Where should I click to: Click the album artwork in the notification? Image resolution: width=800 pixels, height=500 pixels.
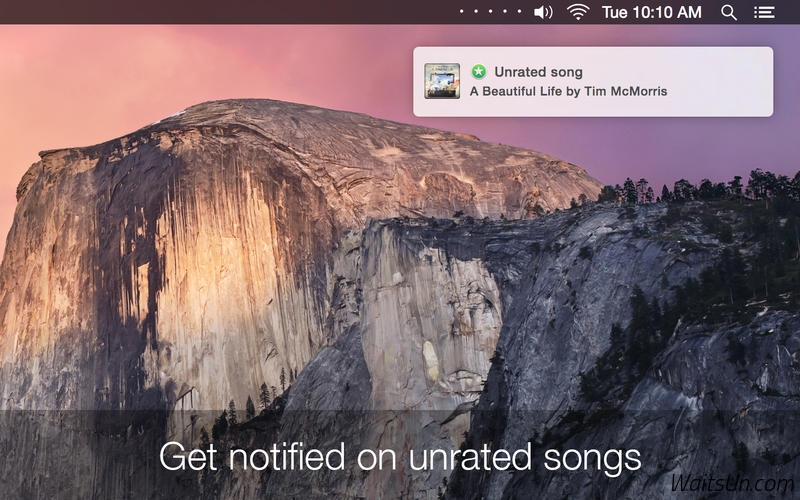[441, 81]
